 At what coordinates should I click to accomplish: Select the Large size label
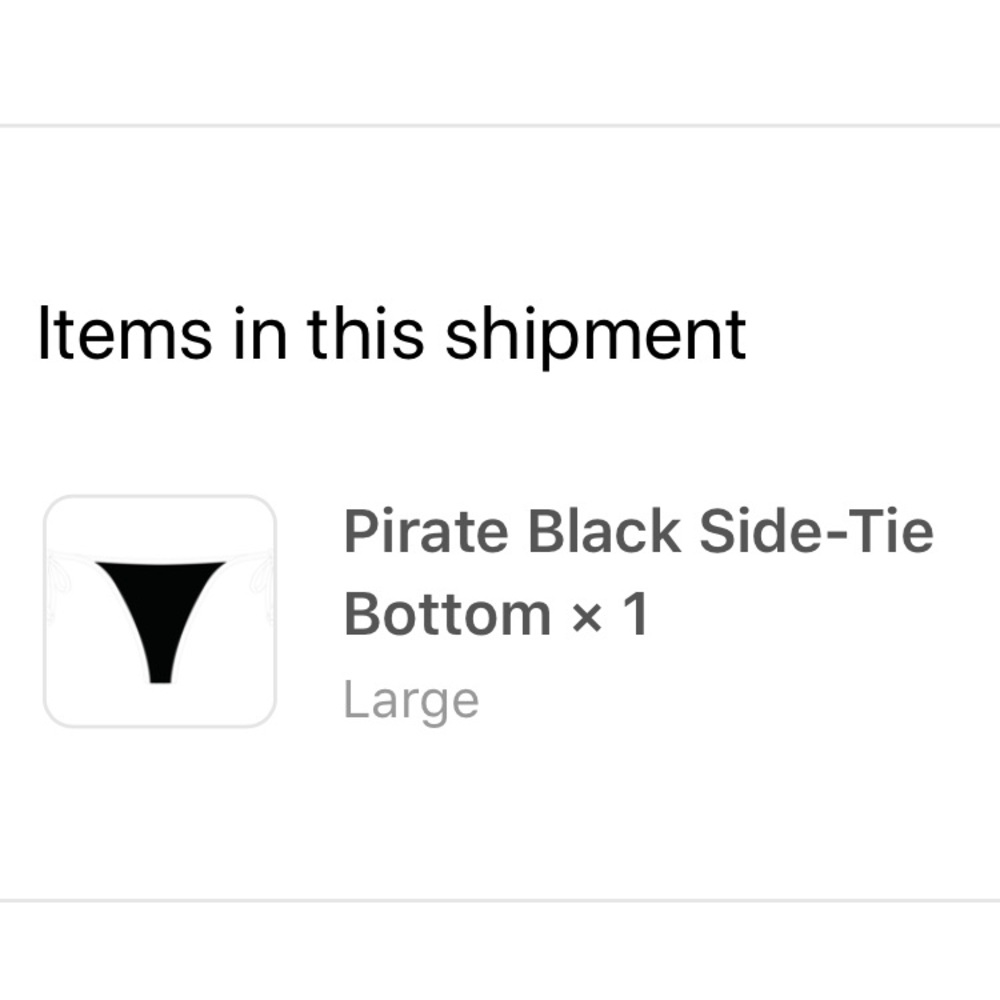click(x=411, y=700)
